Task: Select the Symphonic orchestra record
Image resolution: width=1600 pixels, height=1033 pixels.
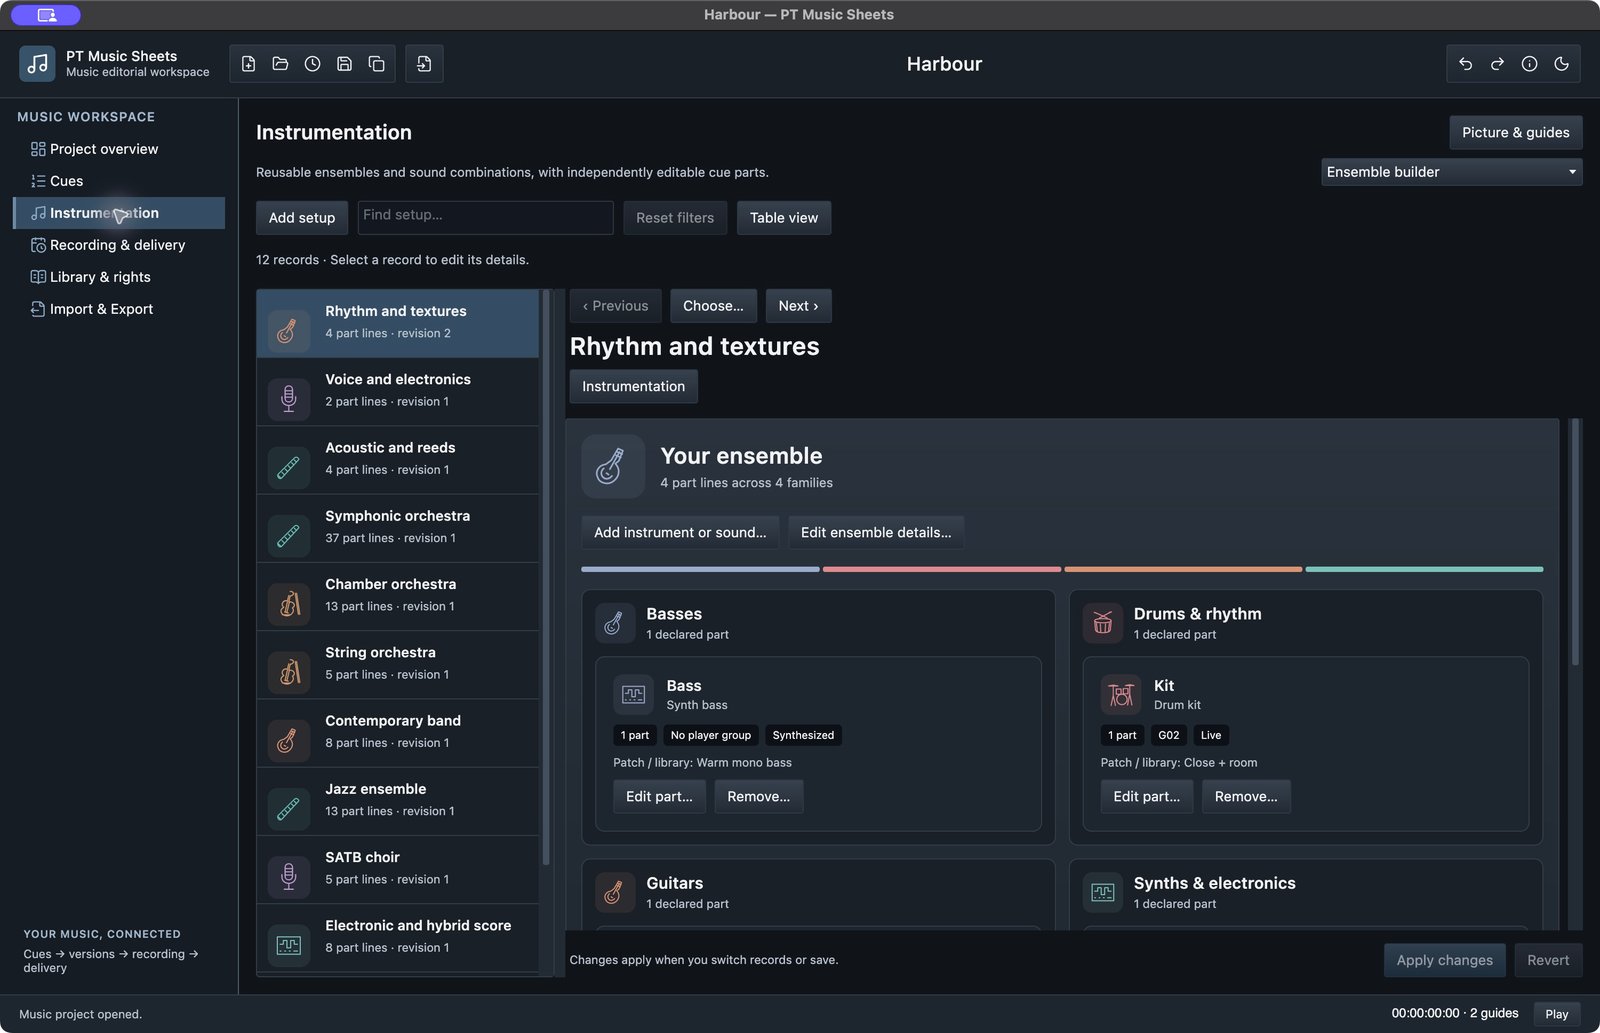Action: pyautogui.click(x=398, y=528)
